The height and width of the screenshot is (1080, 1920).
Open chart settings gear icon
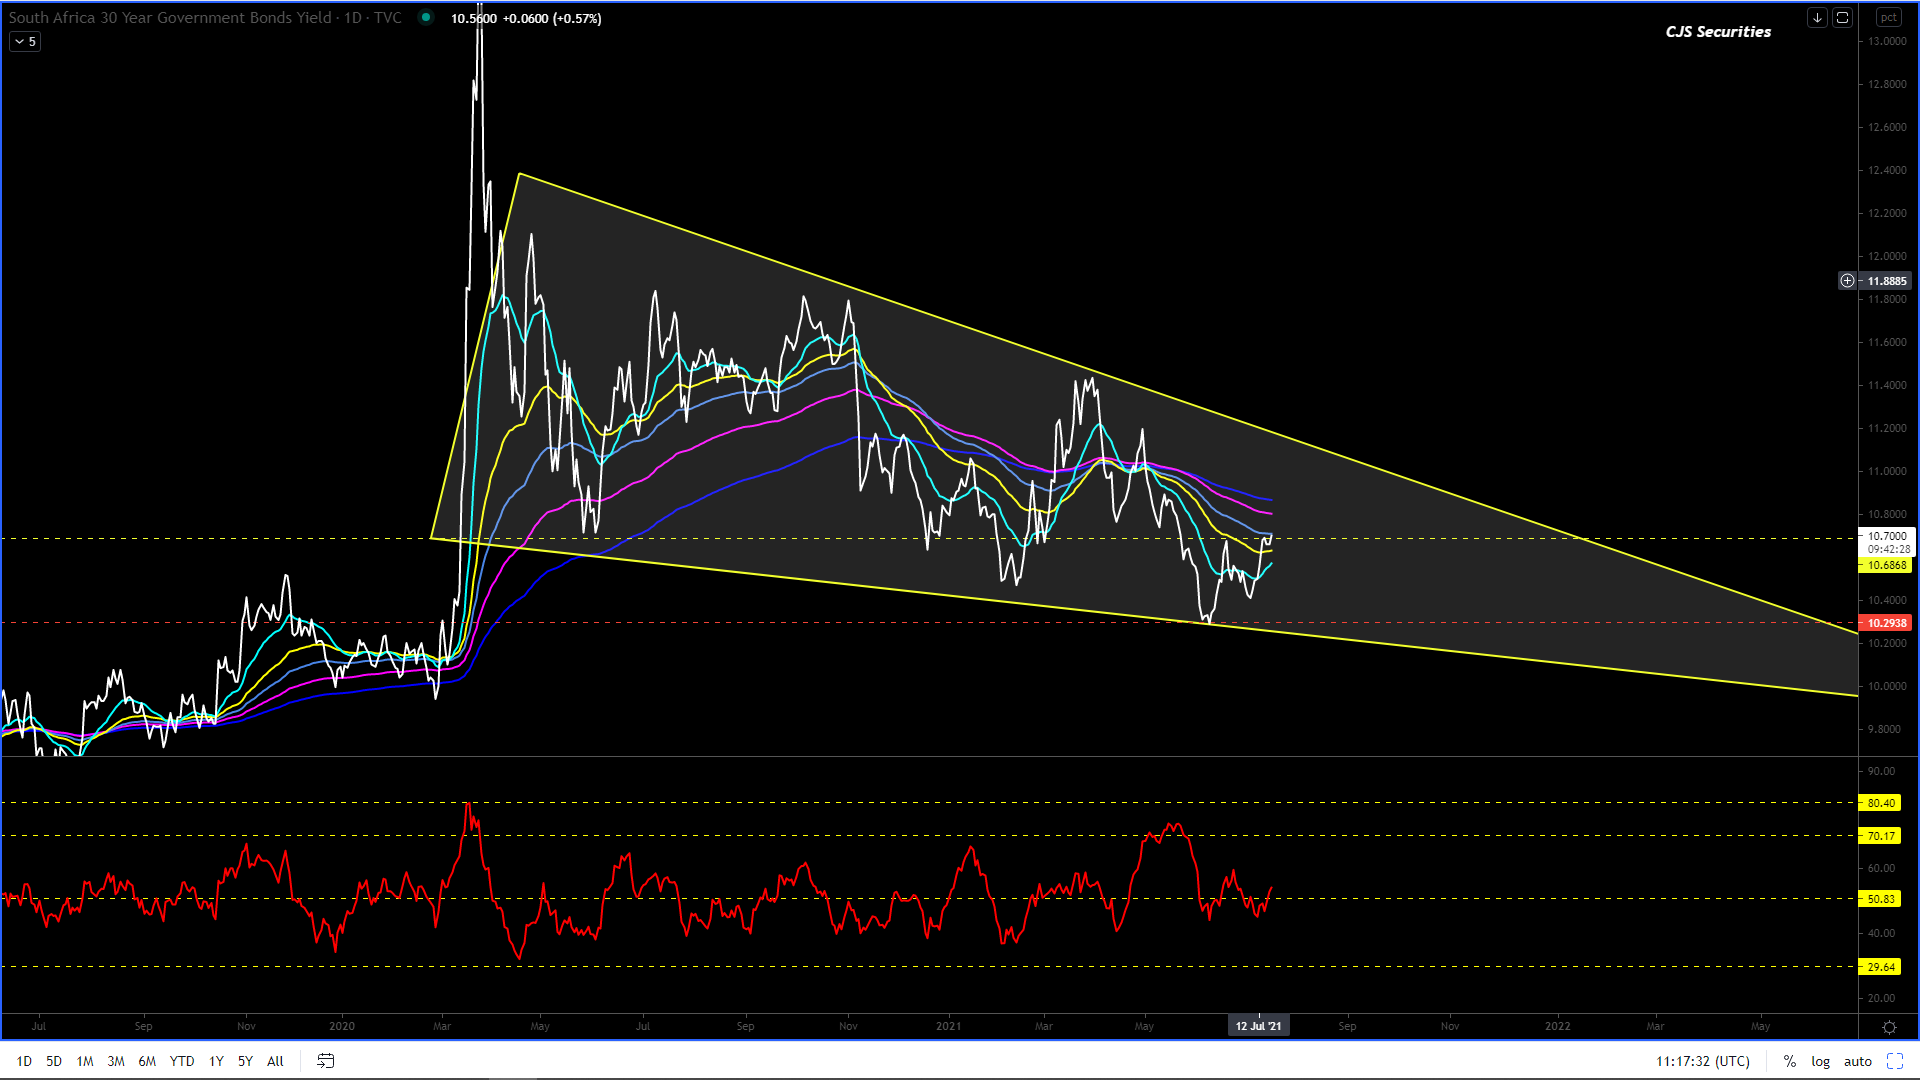1888,1027
